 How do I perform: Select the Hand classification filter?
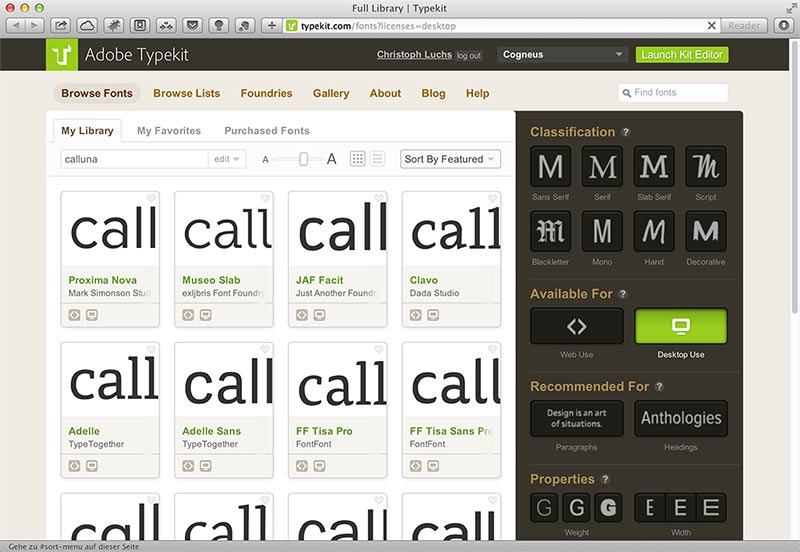pos(654,231)
